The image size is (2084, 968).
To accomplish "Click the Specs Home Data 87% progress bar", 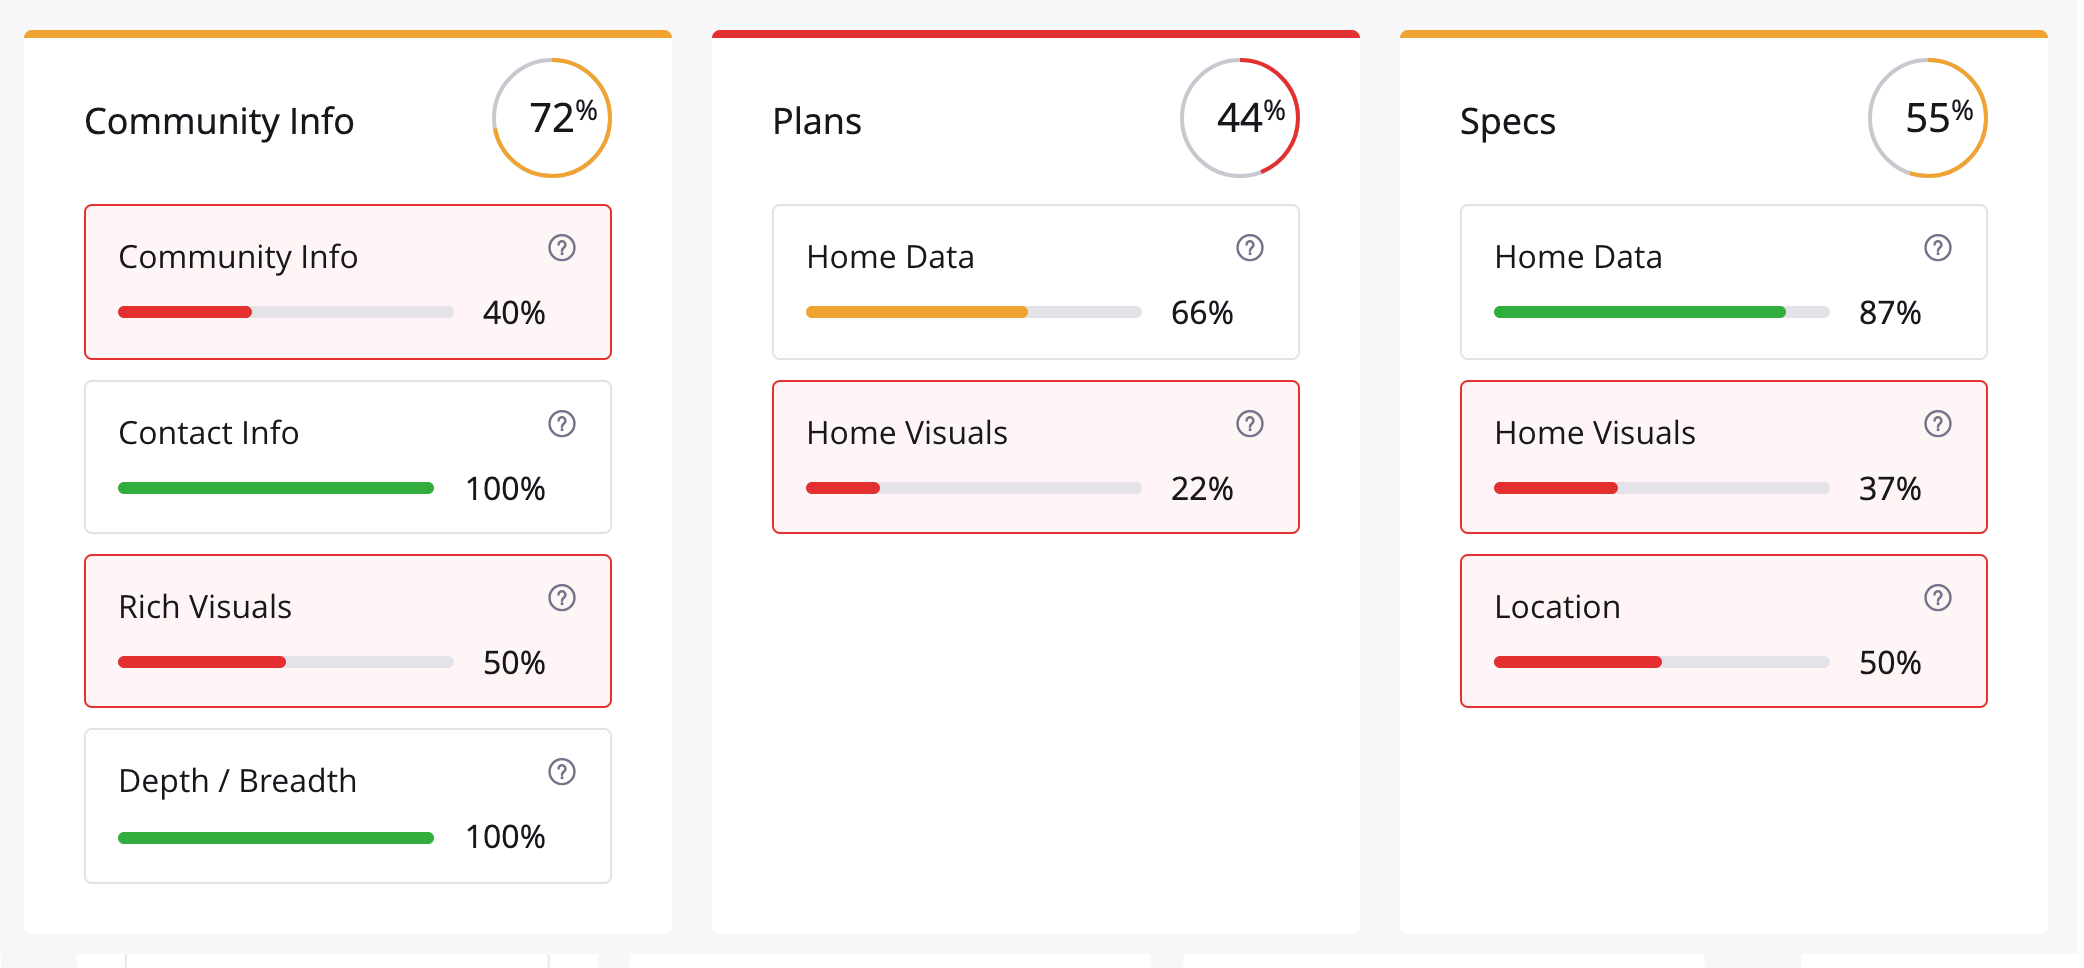I will 1662,312.
